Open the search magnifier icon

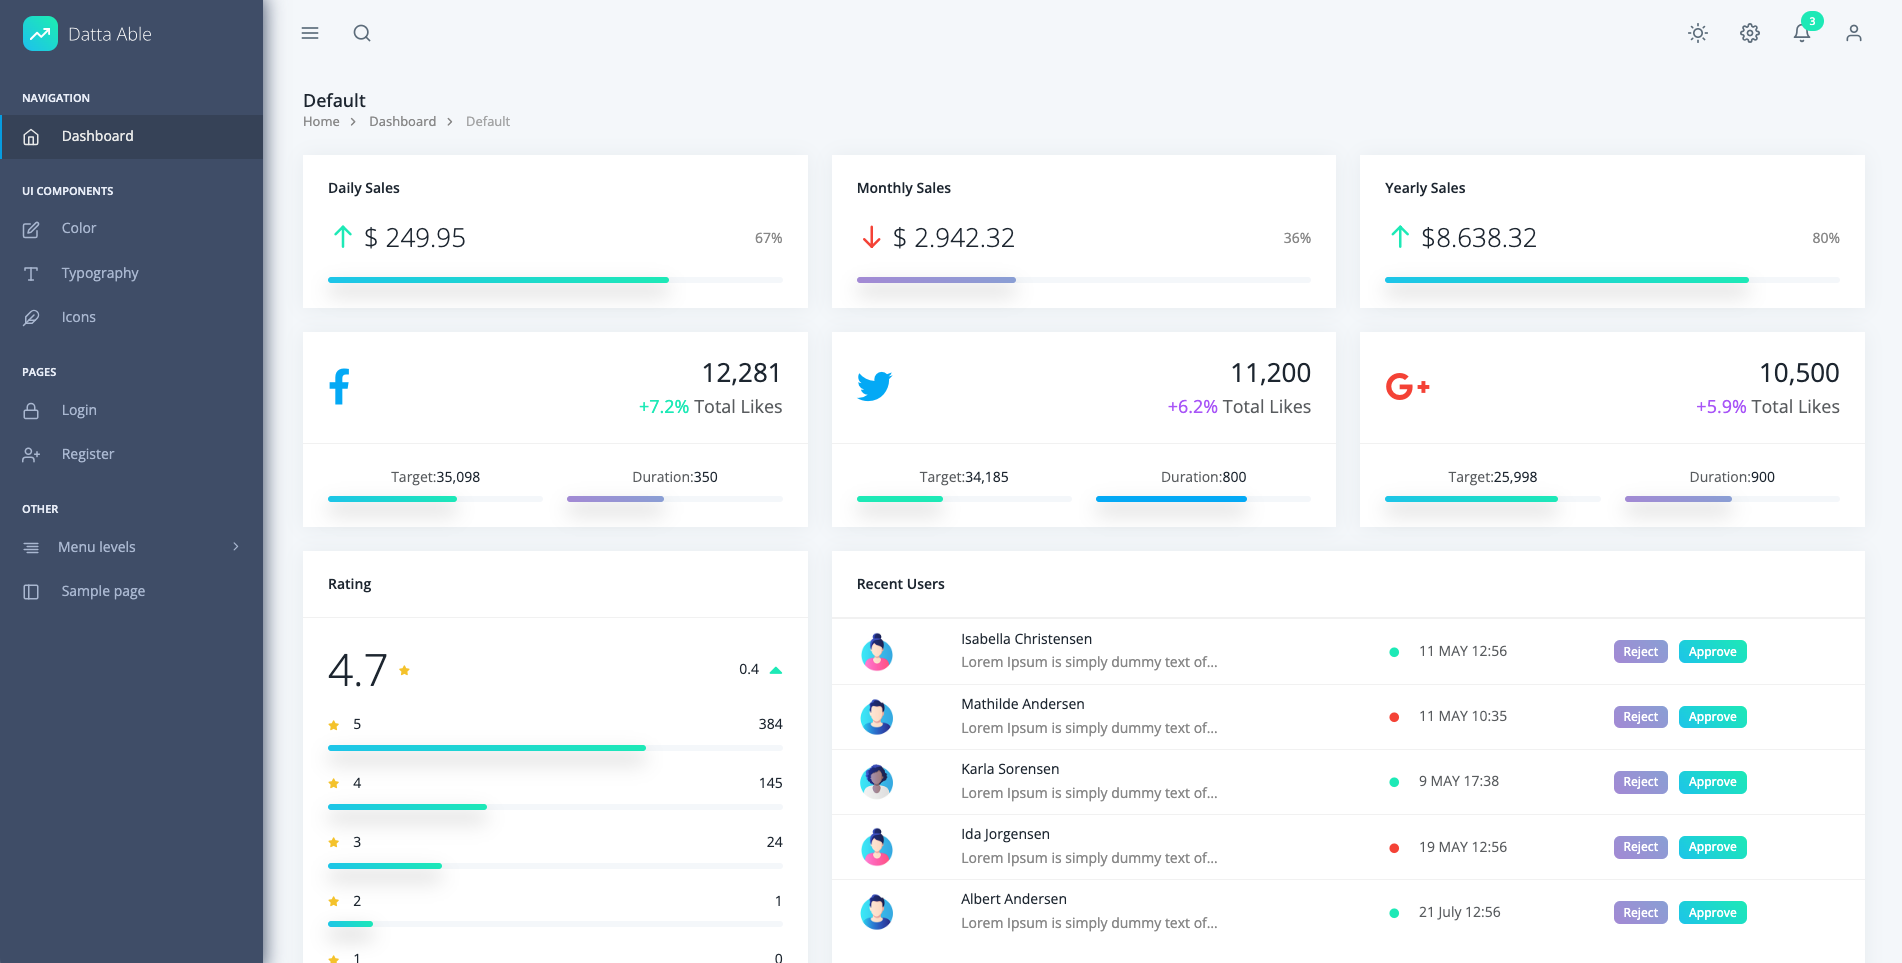coord(362,33)
